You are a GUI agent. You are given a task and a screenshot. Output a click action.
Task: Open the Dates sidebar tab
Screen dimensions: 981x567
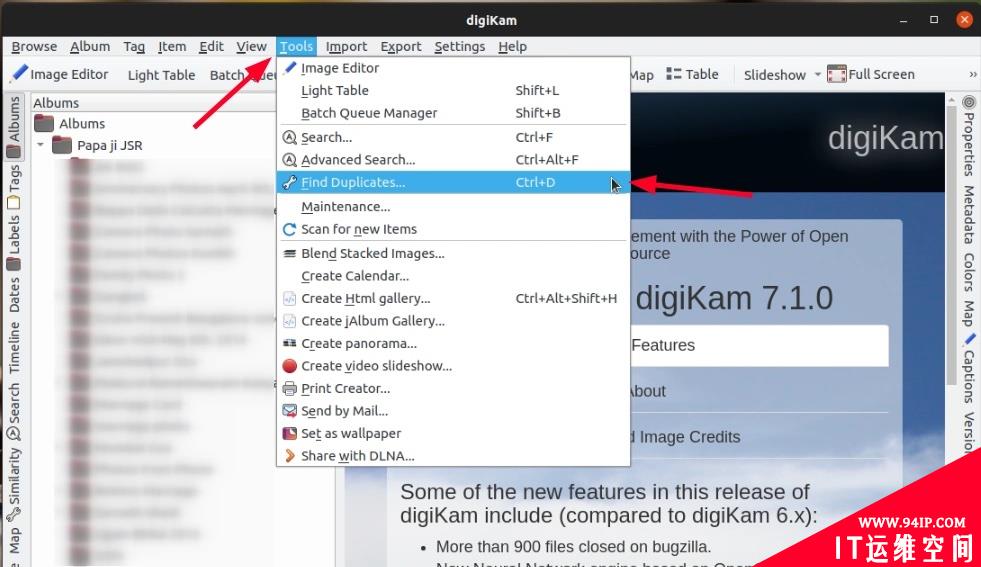click(14, 294)
